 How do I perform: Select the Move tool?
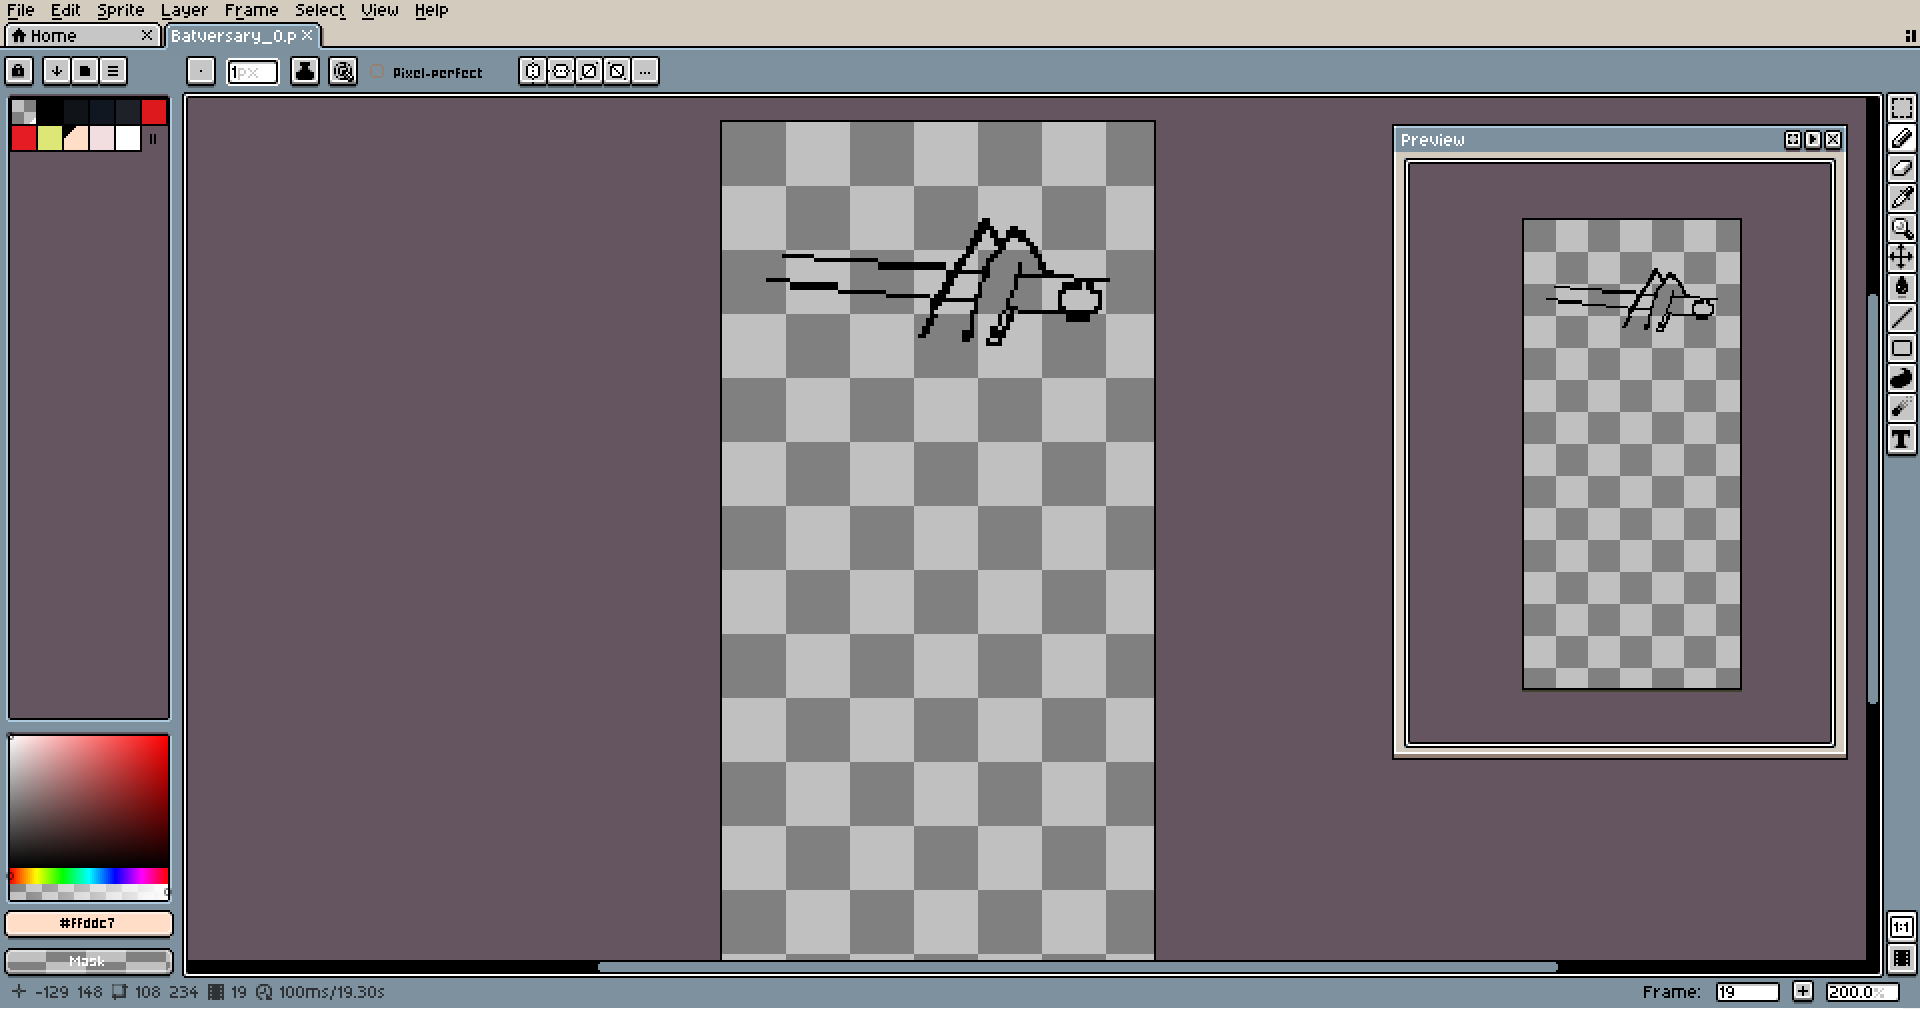click(1901, 258)
